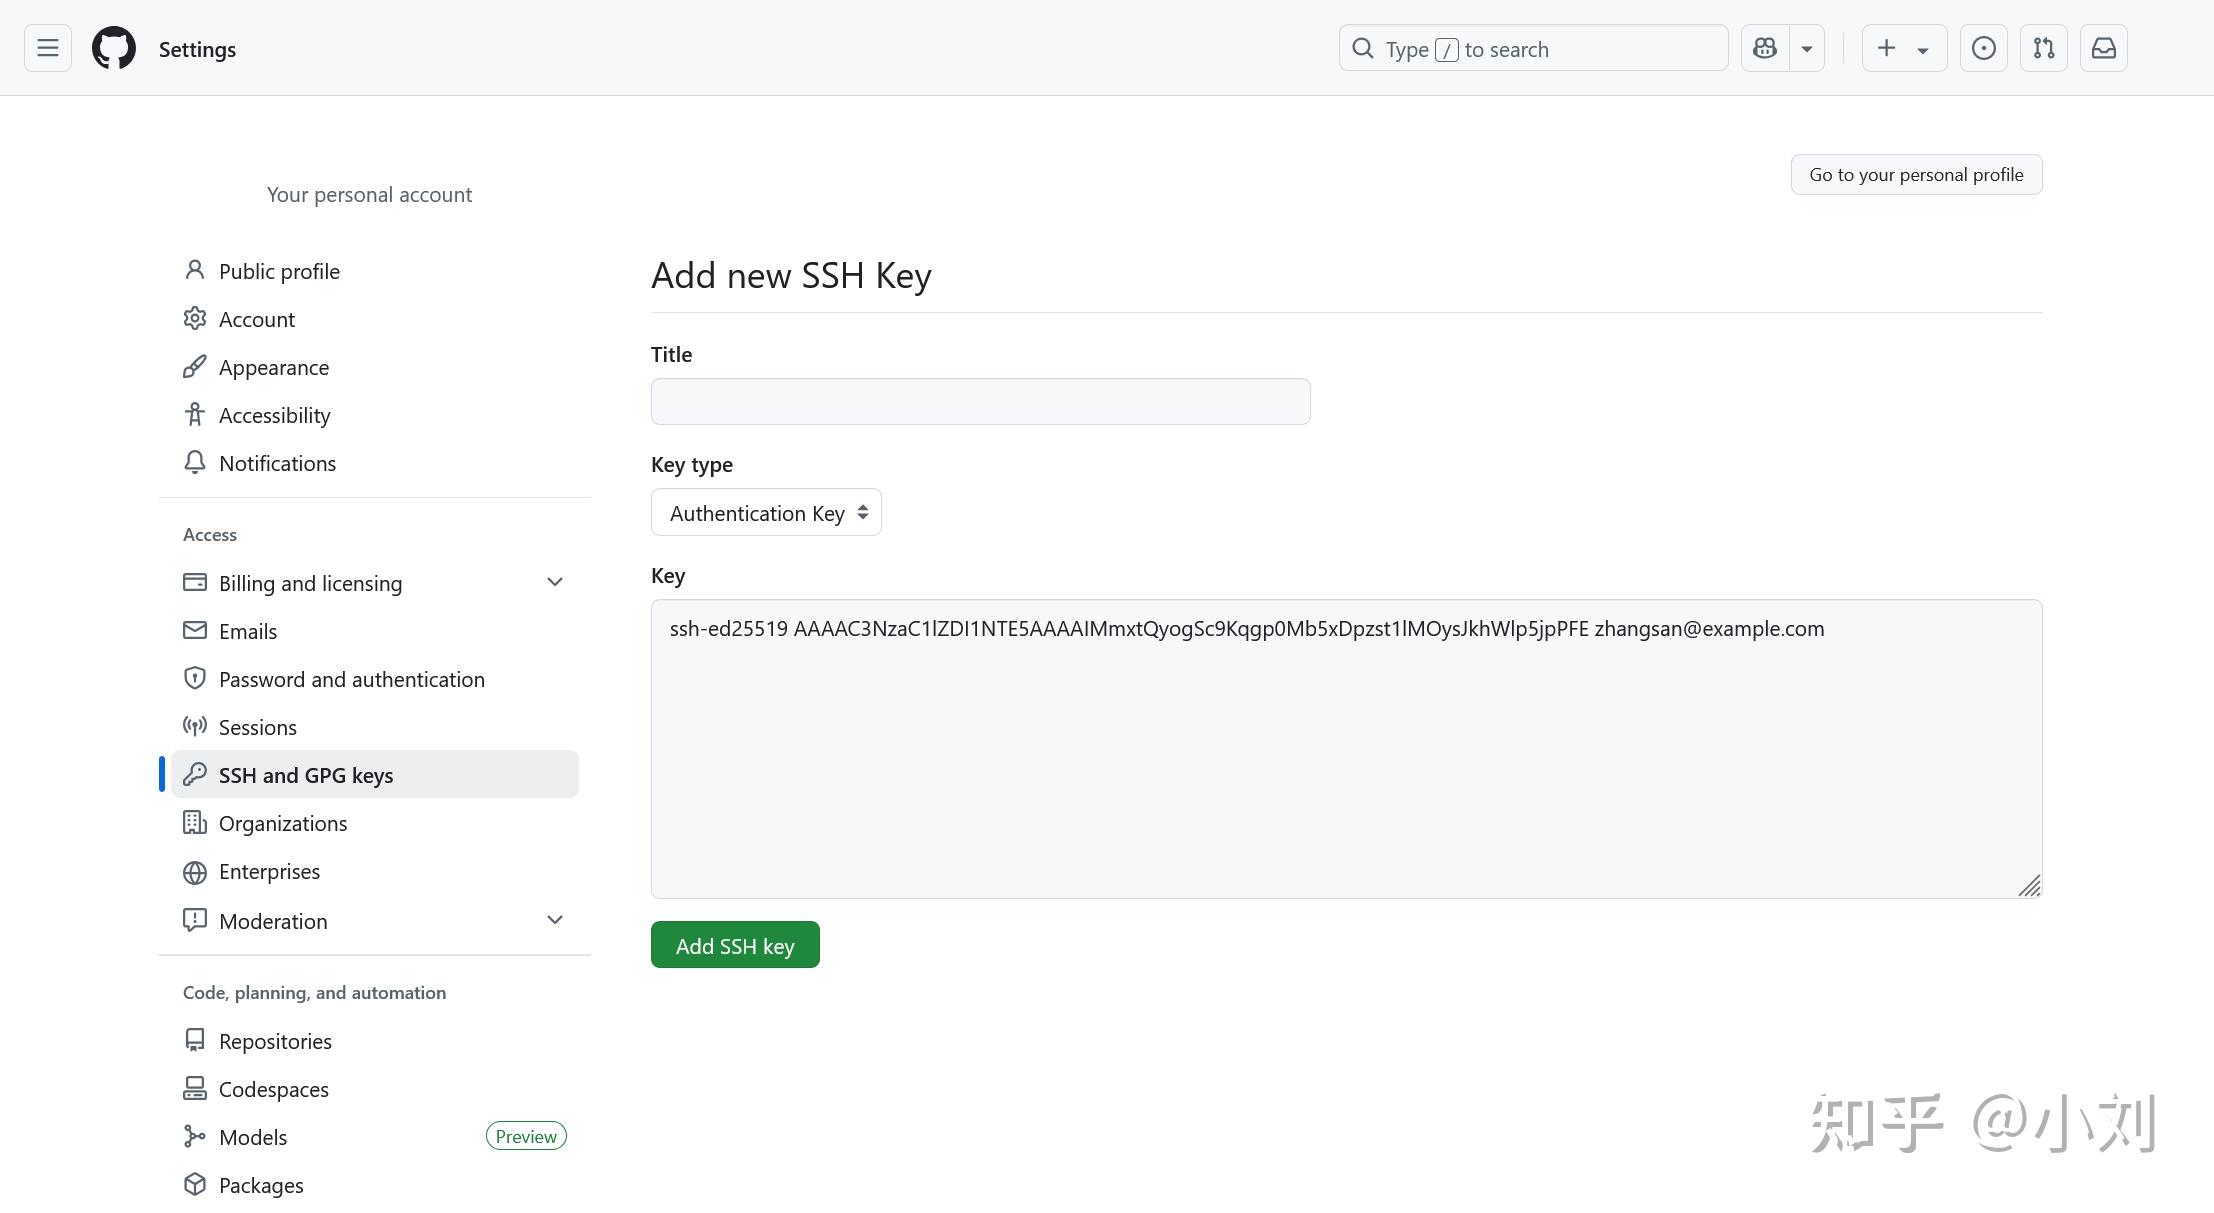Click Go to your personal profile
This screenshot has width=2214, height=1213.
(1915, 174)
